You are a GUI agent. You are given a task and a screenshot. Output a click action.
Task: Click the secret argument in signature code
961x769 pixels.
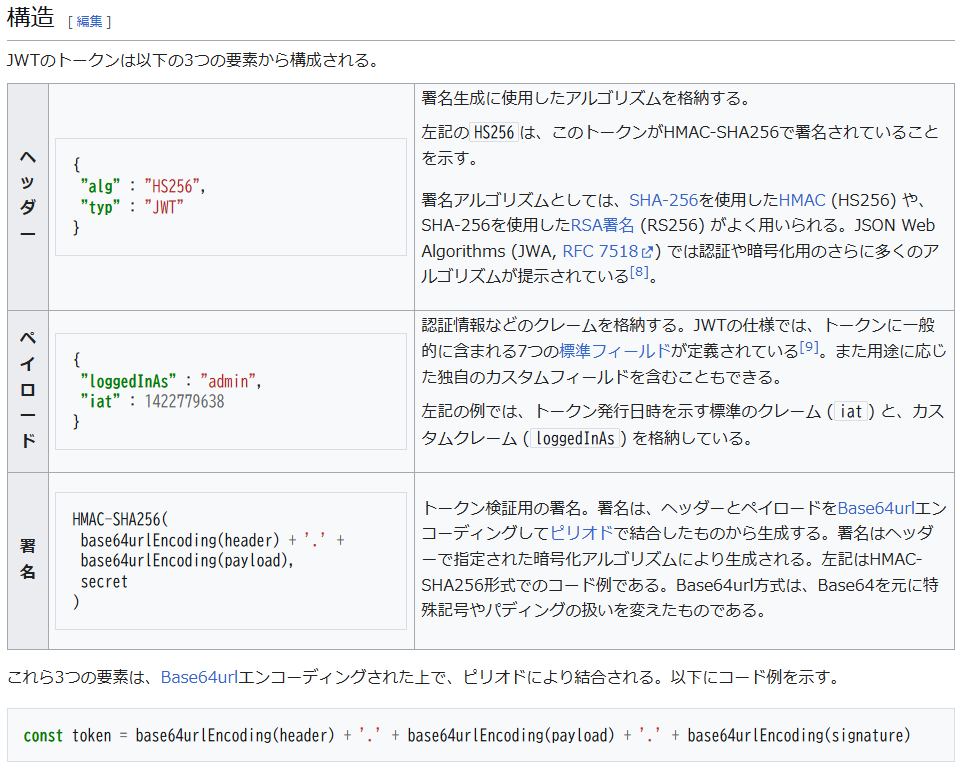[x=104, y=581]
